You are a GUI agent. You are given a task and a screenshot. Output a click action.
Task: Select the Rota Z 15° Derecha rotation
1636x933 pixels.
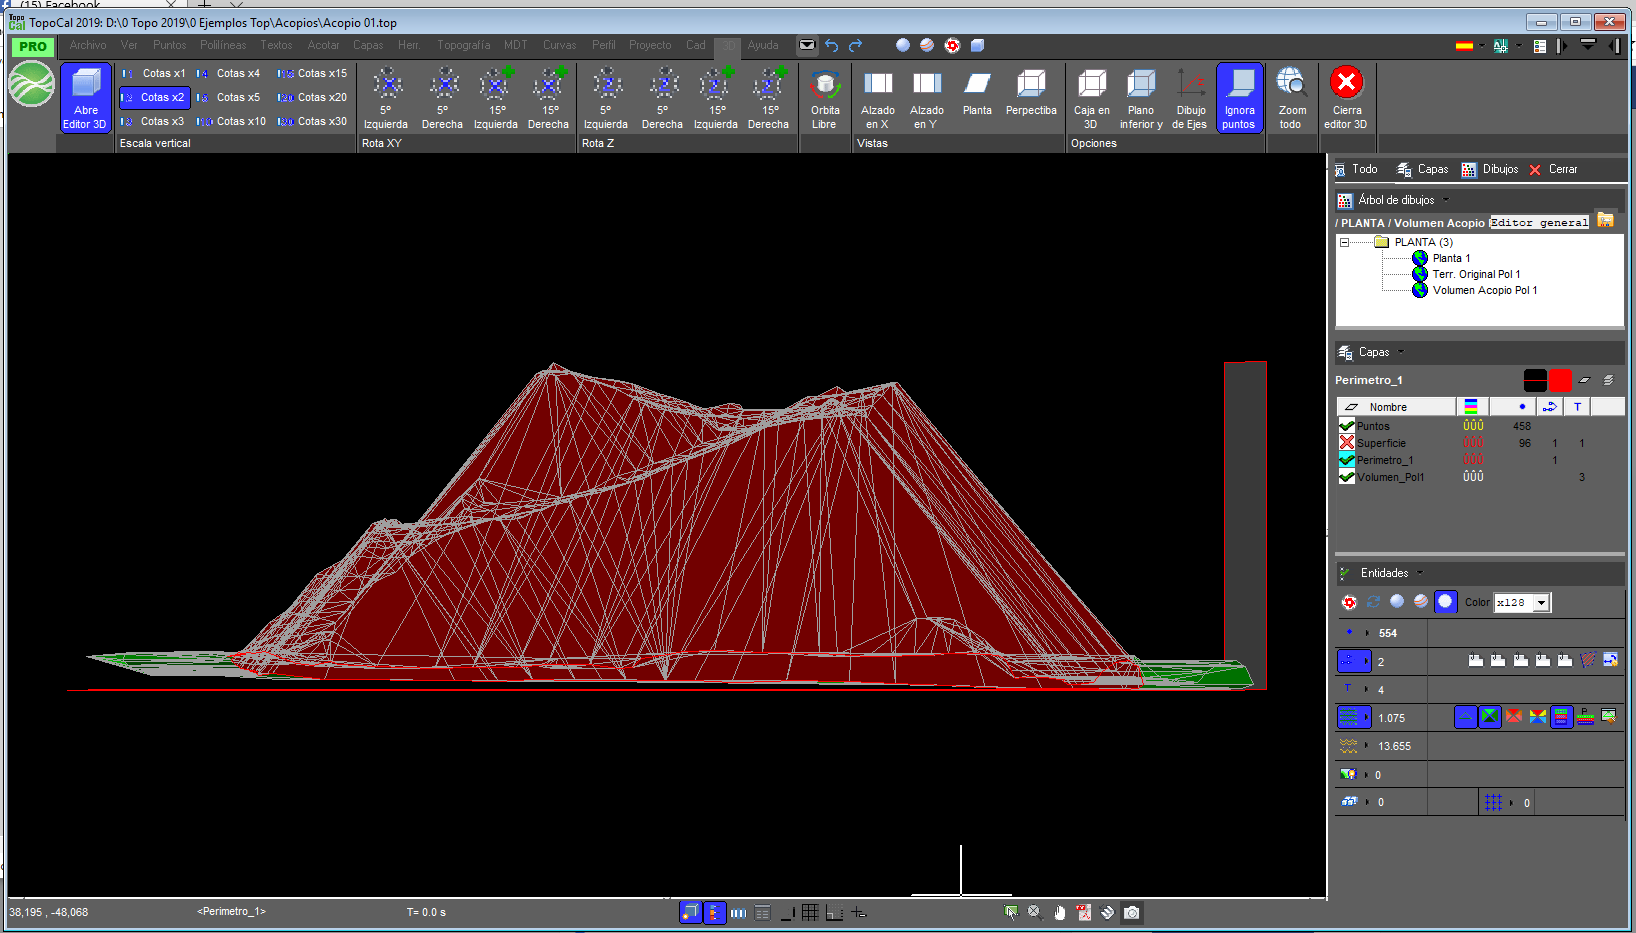coord(769,98)
